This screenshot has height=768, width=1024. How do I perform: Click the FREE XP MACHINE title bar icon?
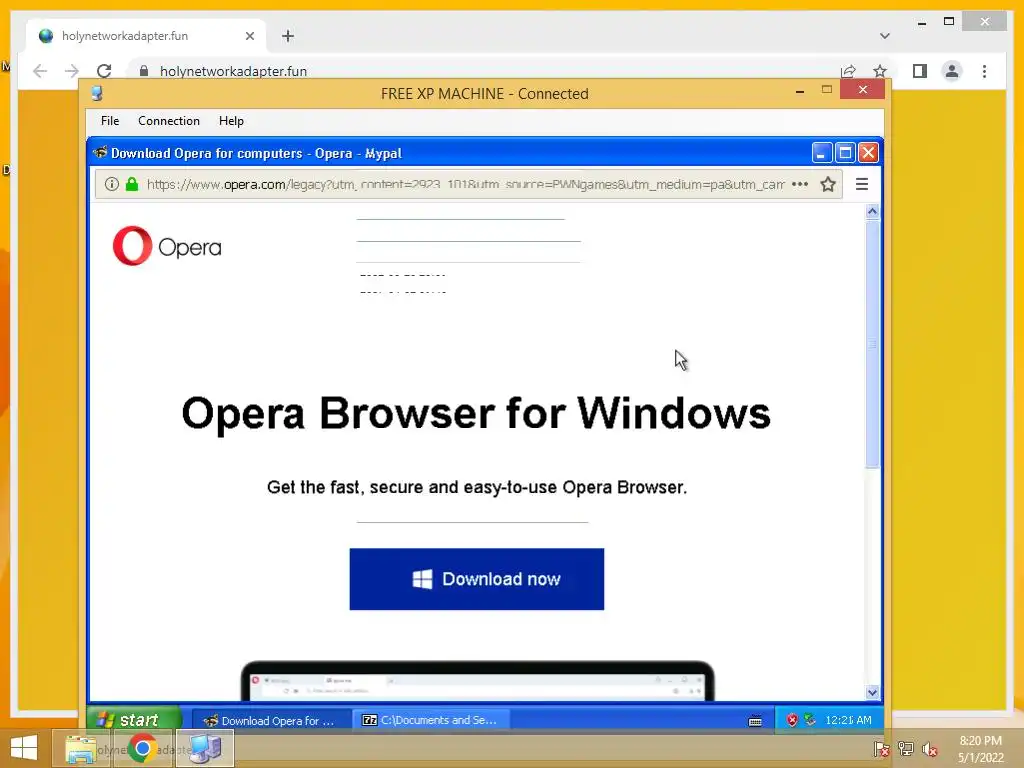tap(97, 93)
